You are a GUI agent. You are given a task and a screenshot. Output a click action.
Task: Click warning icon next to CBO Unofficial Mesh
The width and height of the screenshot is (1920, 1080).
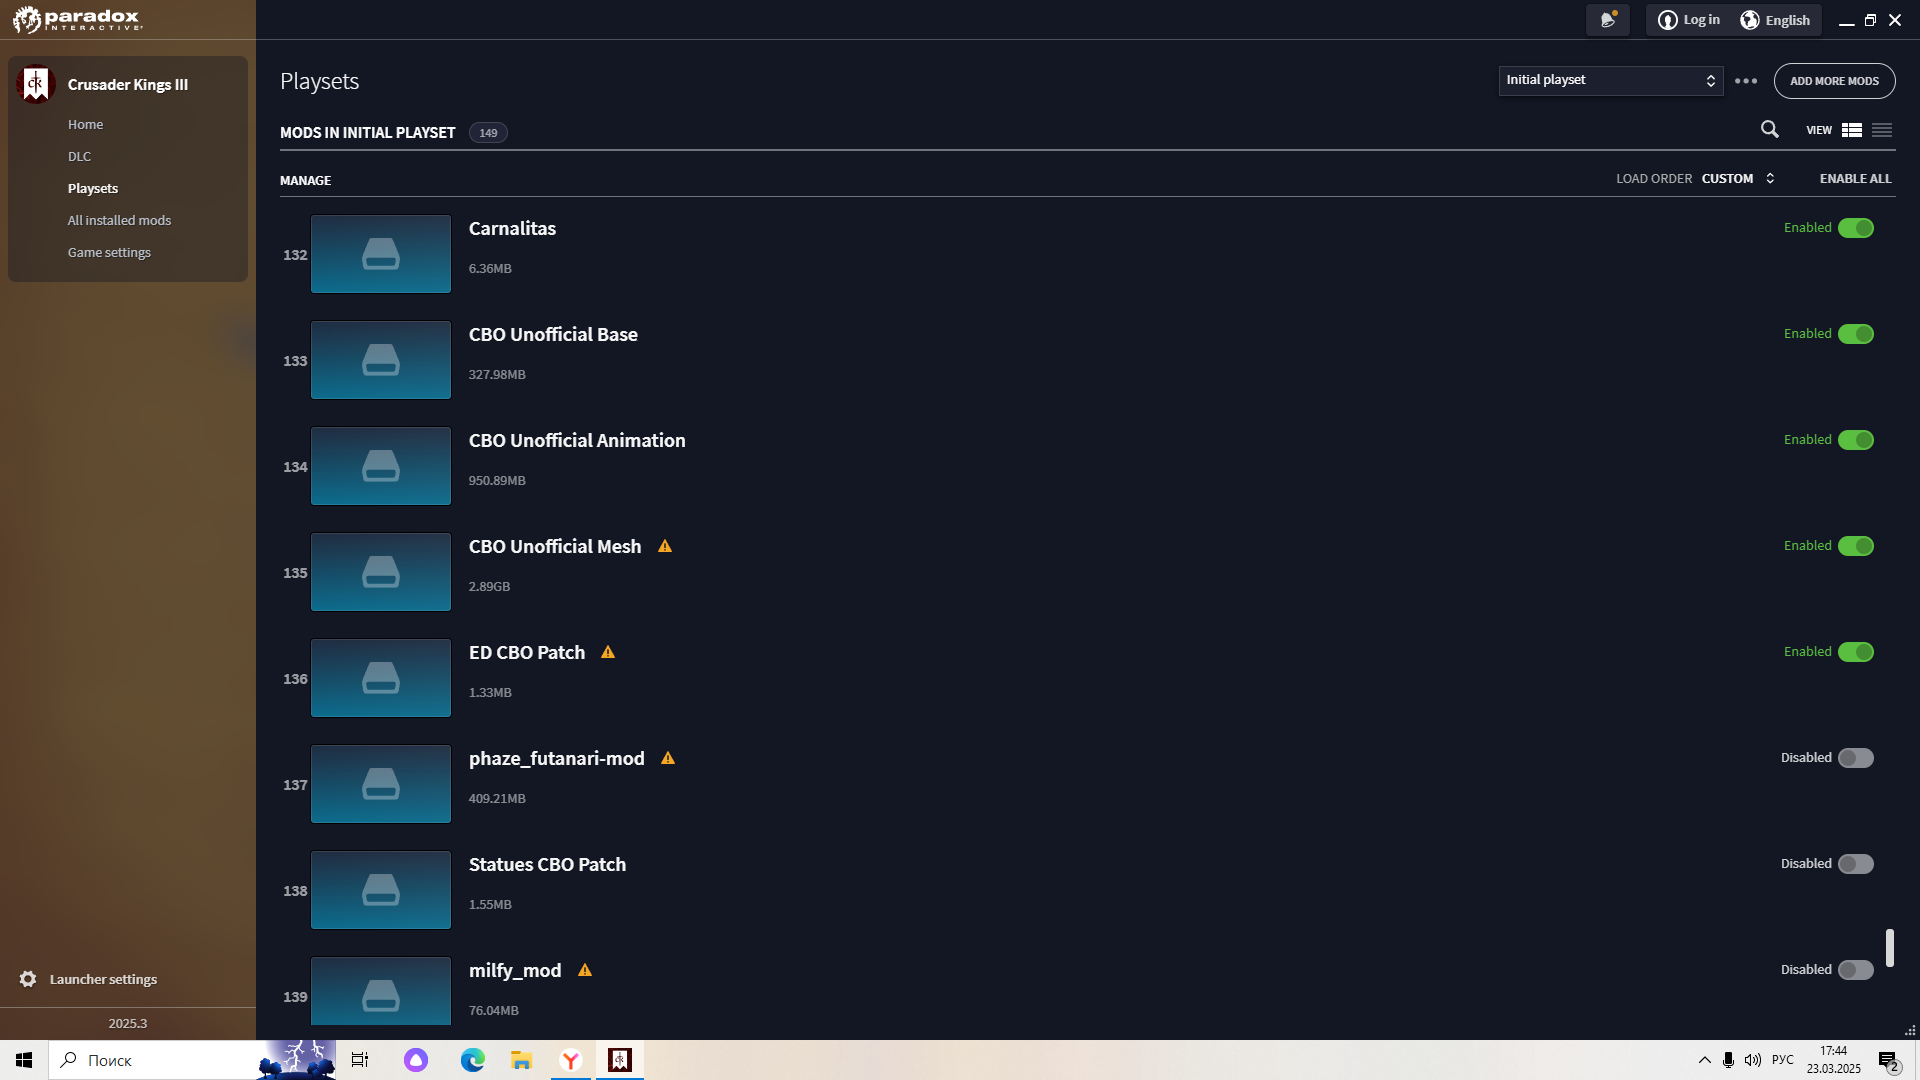tap(665, 546)
